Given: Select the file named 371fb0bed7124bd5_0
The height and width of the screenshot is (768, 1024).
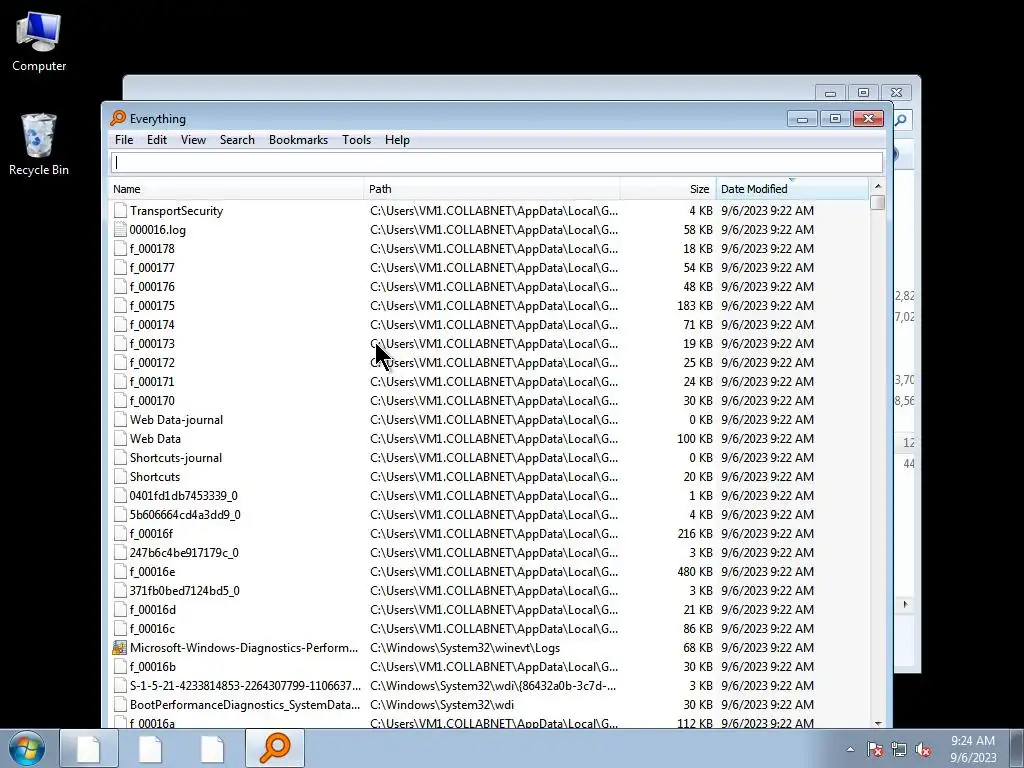Looking at the screenshot, I should 184,590.
